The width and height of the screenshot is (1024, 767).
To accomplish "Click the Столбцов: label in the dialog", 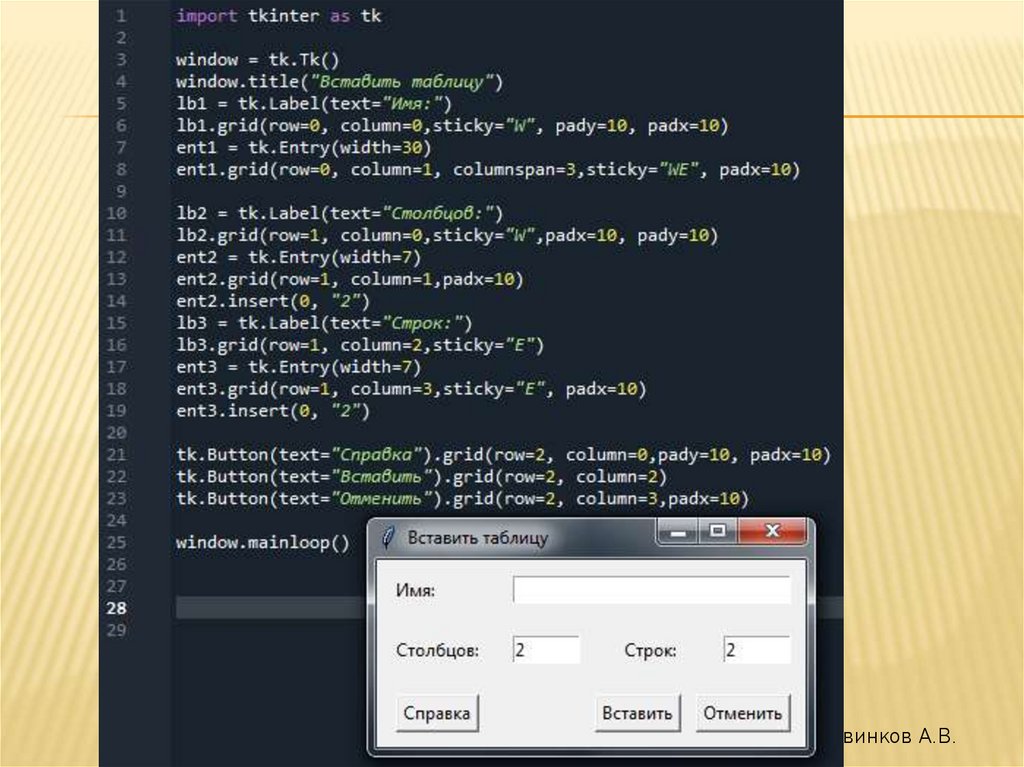I will pos(438,651).
